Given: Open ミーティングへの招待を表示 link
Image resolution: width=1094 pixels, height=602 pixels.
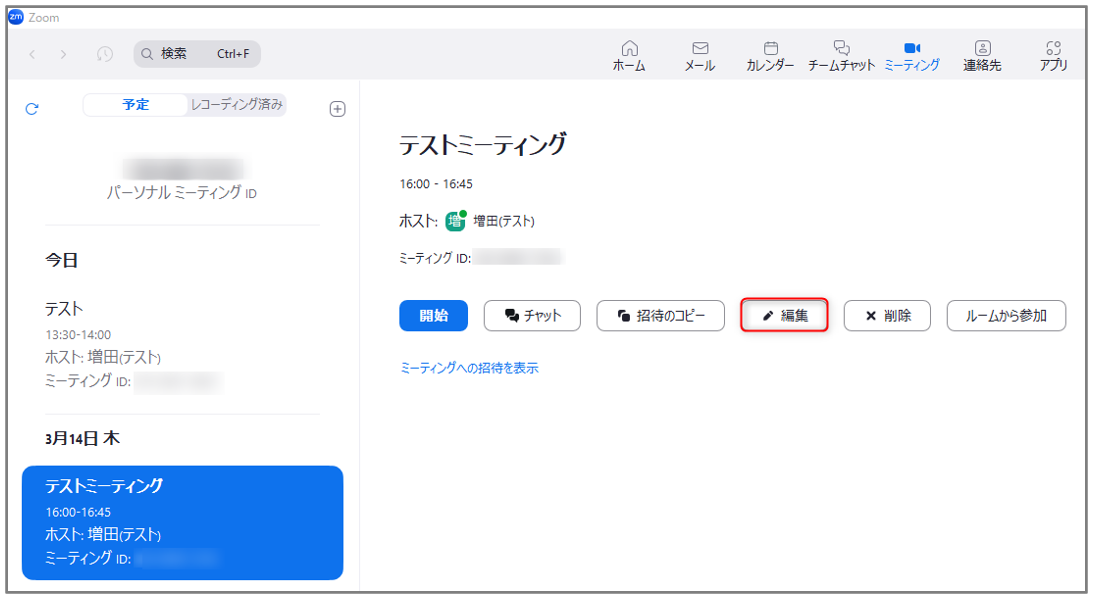Looking at the screenshot, I should tap(469, 368).
